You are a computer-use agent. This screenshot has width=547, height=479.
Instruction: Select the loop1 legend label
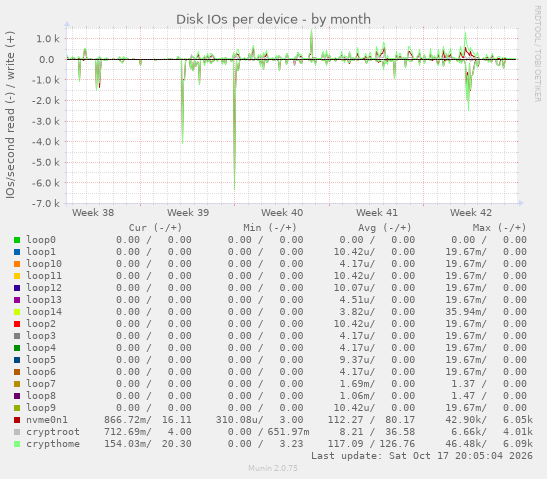point(41,252)
